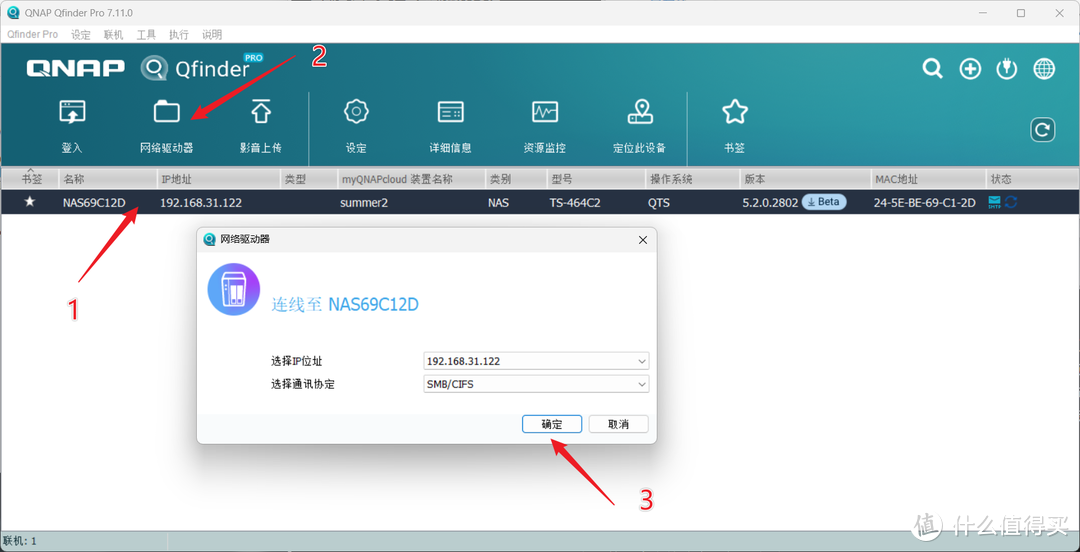The image size is (1080, 552).
Task: Sort by 版本 column header
Action: coord(805,179)
